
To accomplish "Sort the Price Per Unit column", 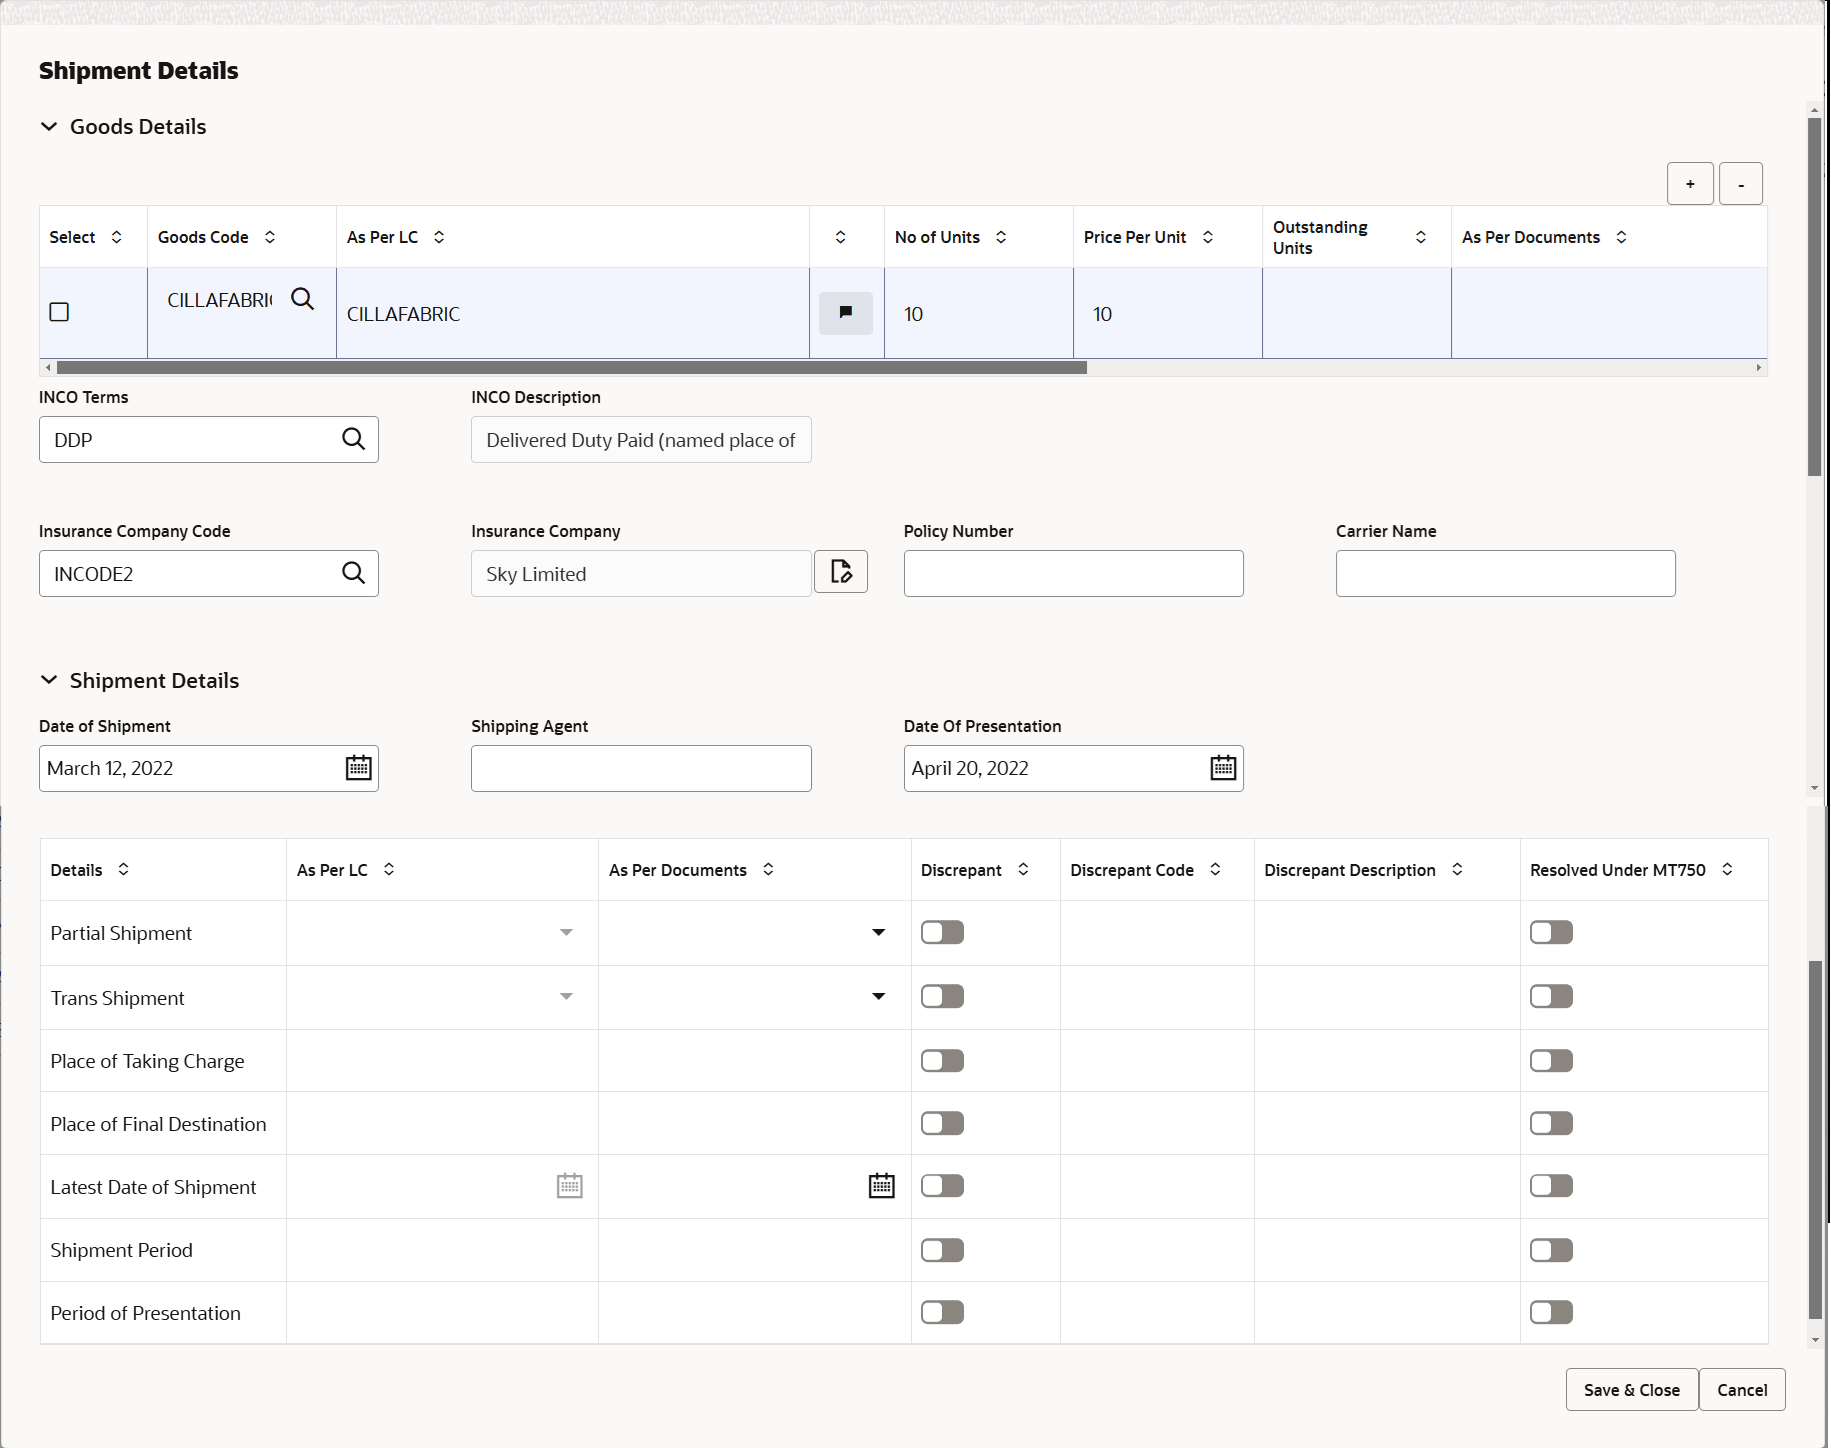I will pos(1208,237).
